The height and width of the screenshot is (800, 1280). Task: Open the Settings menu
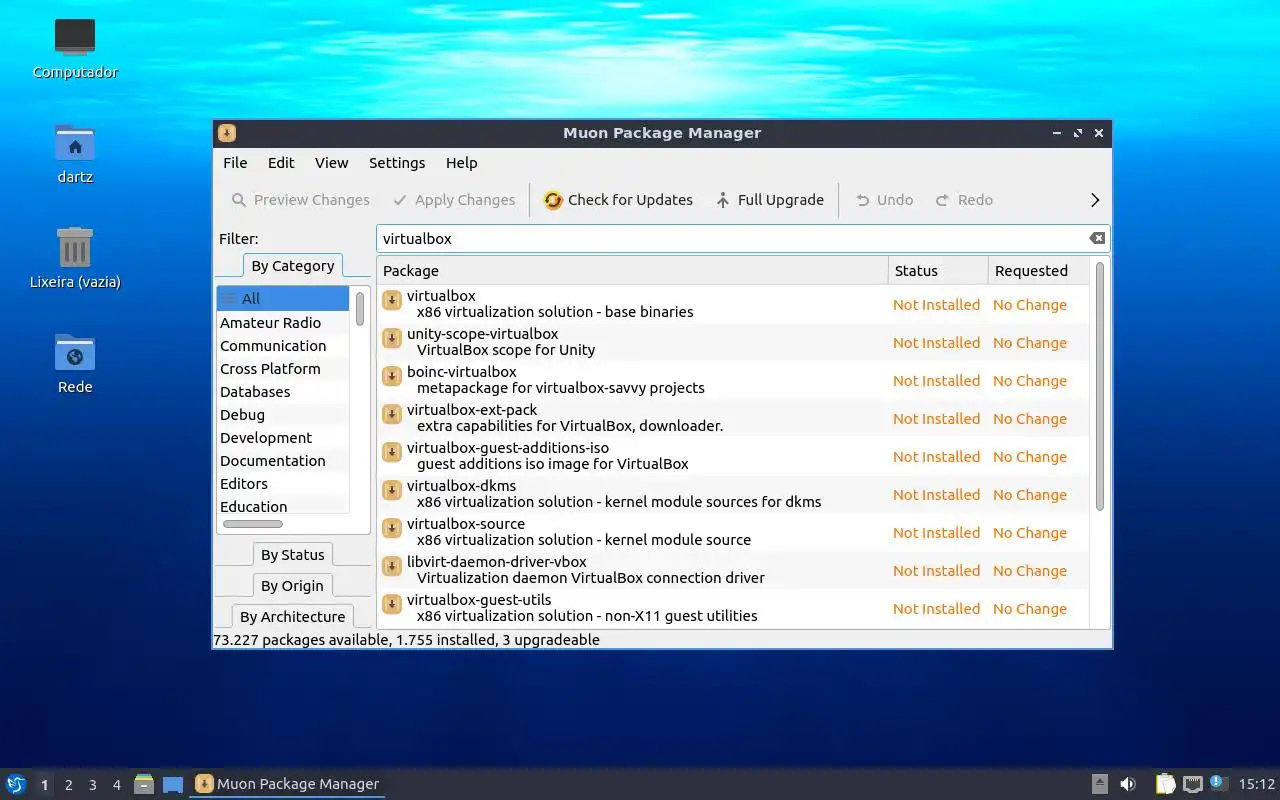397,163
